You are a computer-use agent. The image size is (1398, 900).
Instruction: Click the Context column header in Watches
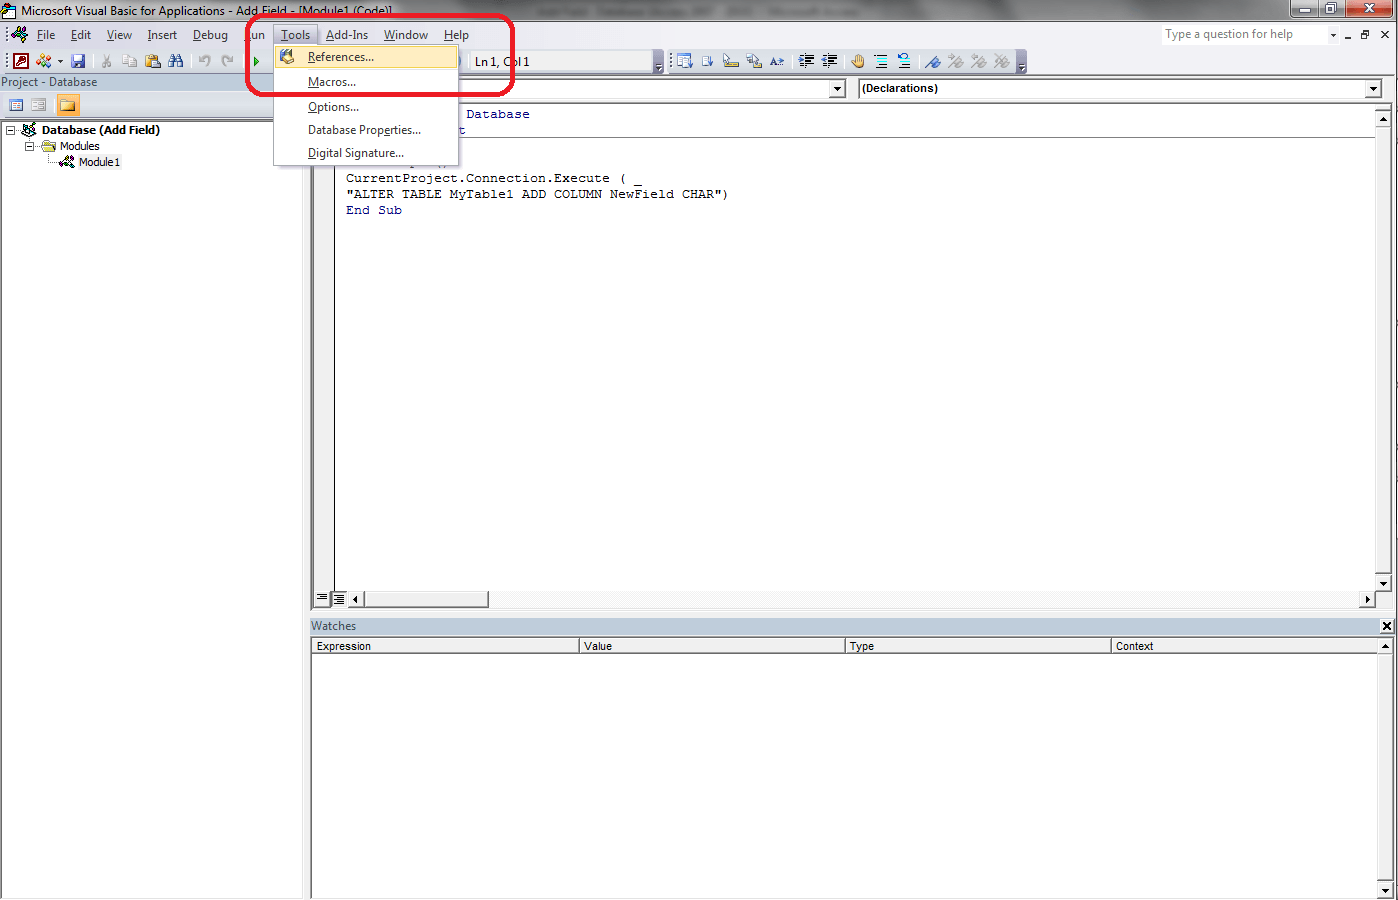coord(1244,646)
